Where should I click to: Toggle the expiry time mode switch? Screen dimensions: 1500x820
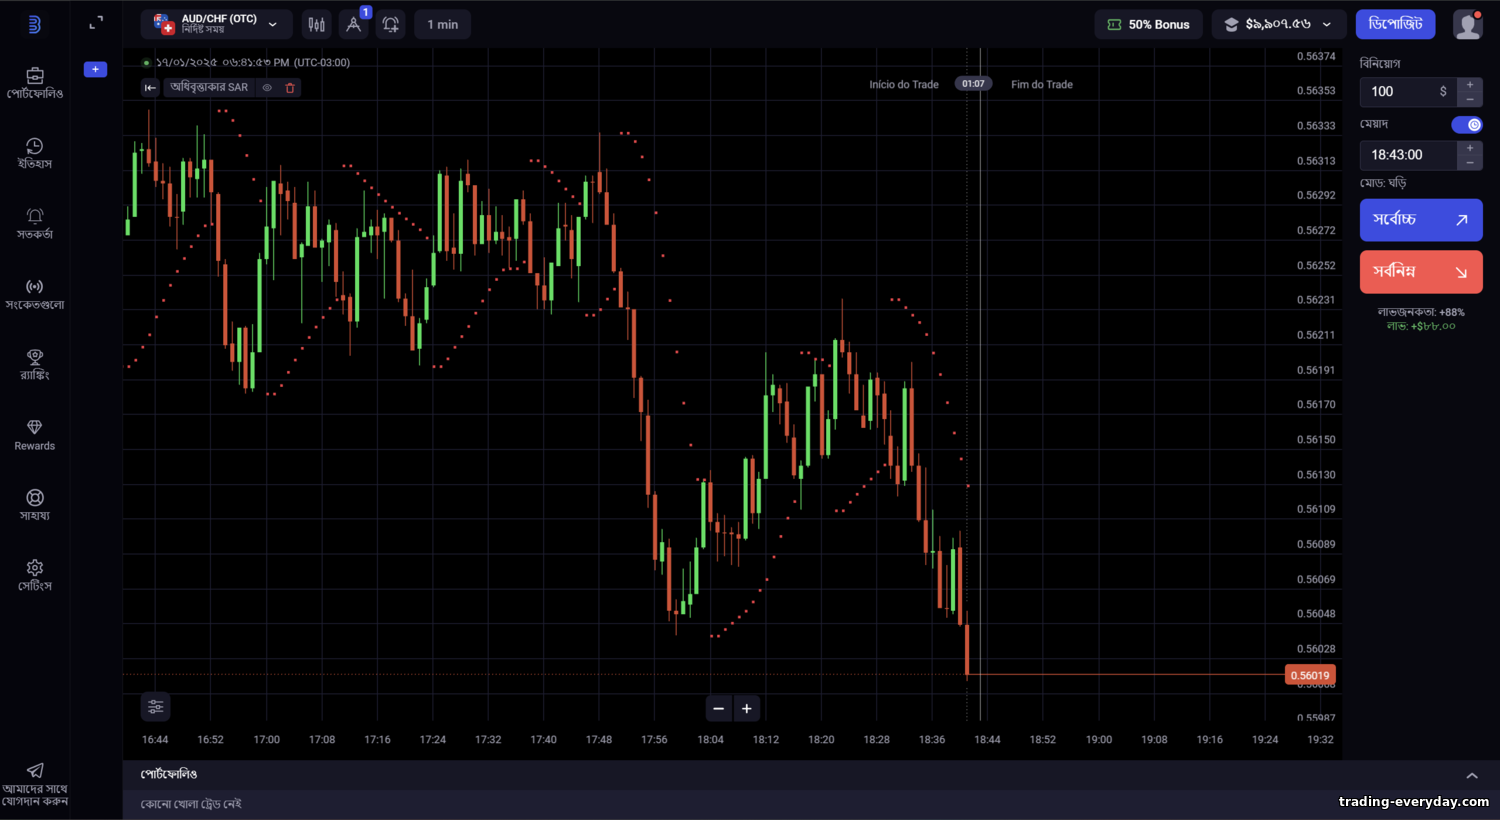click(x=1467, y=125)
